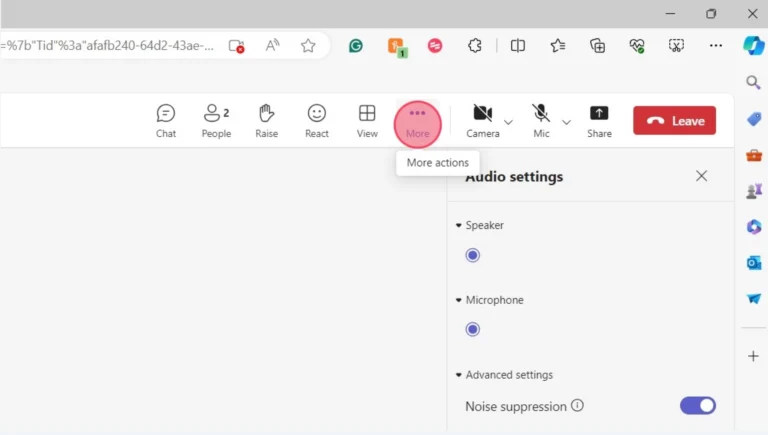Show Noise suppression info tooltip
Screen dimensions: 768x435
tap(577, 406)
